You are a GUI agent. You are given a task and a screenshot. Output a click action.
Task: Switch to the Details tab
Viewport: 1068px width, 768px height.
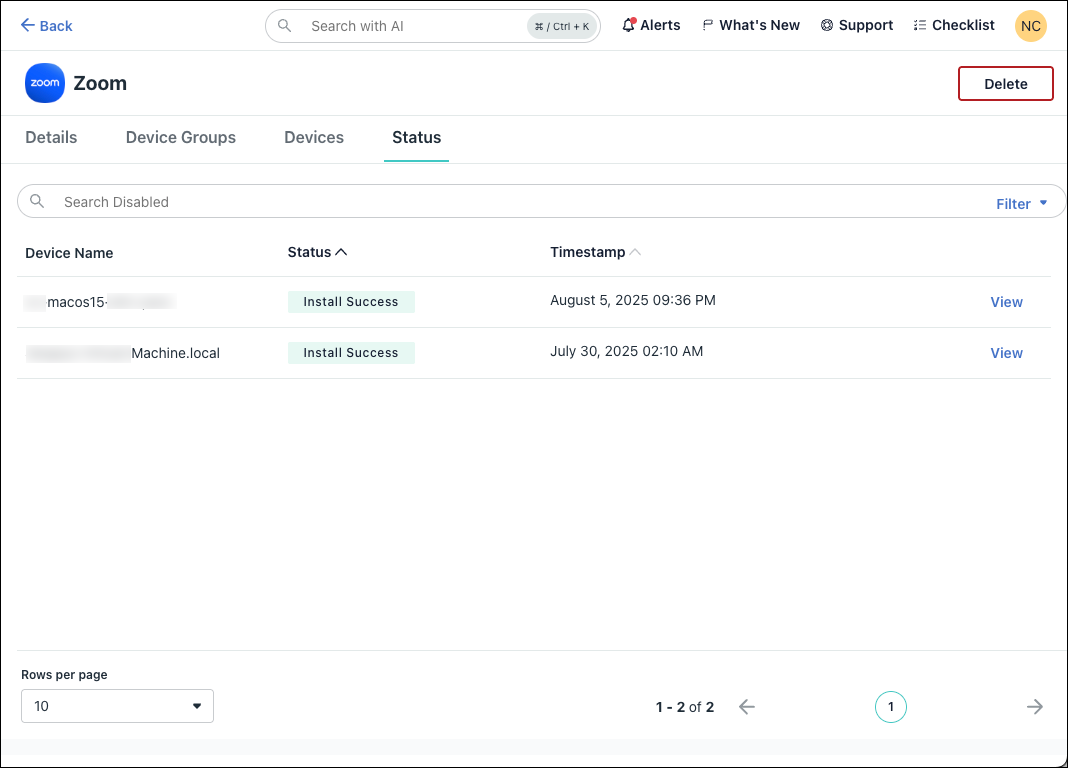(x=51, y=138)
